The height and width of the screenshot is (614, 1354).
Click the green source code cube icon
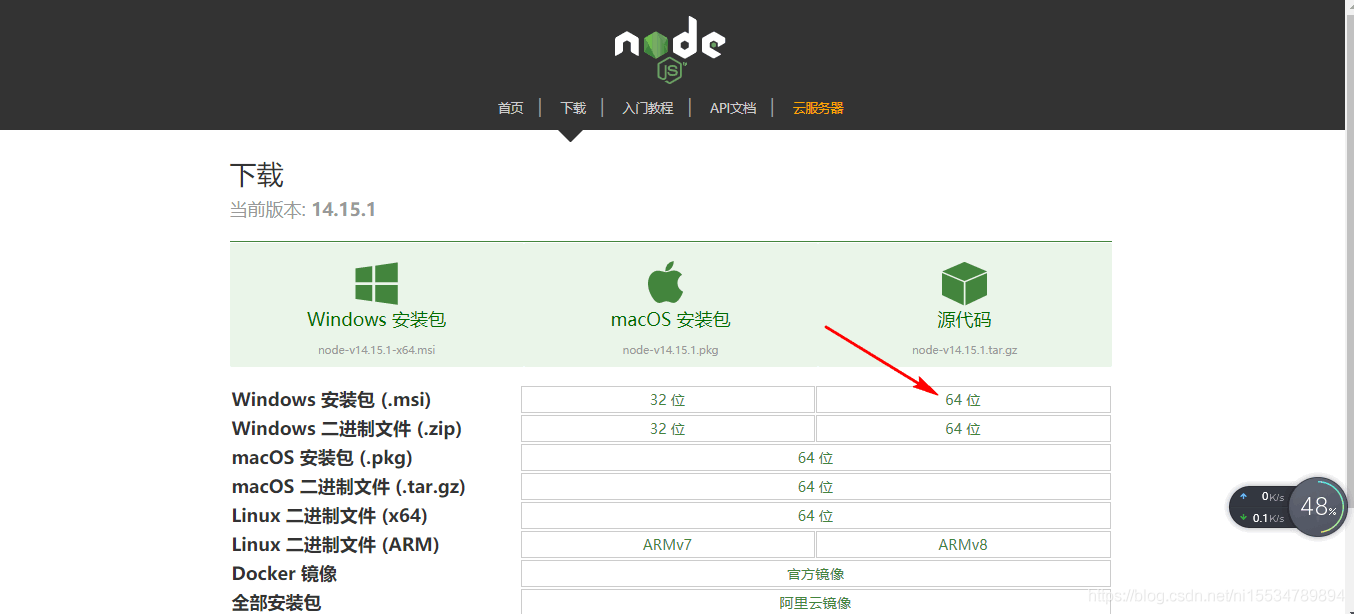(x=964, y=284)
